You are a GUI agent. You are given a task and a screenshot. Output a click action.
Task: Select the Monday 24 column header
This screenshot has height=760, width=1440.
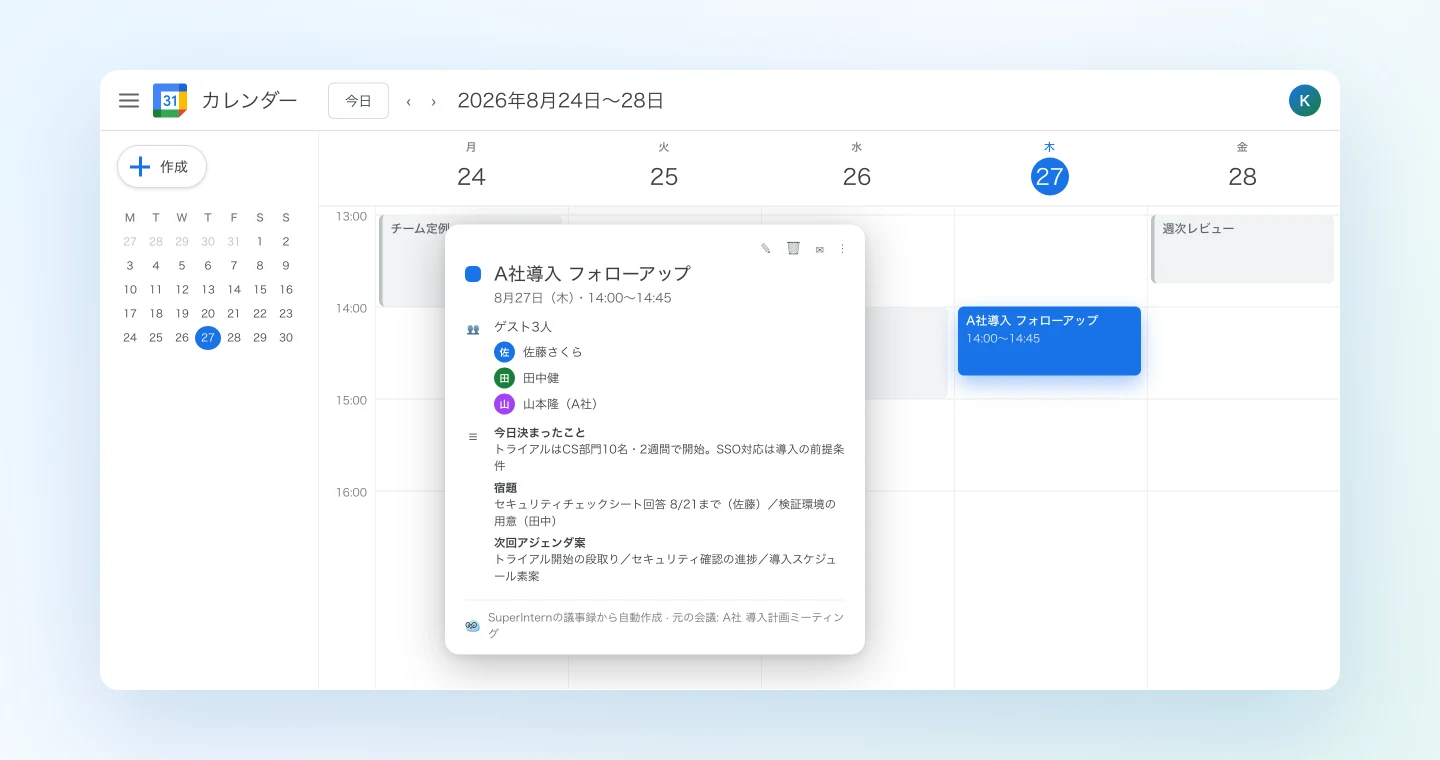pos(471,167)
